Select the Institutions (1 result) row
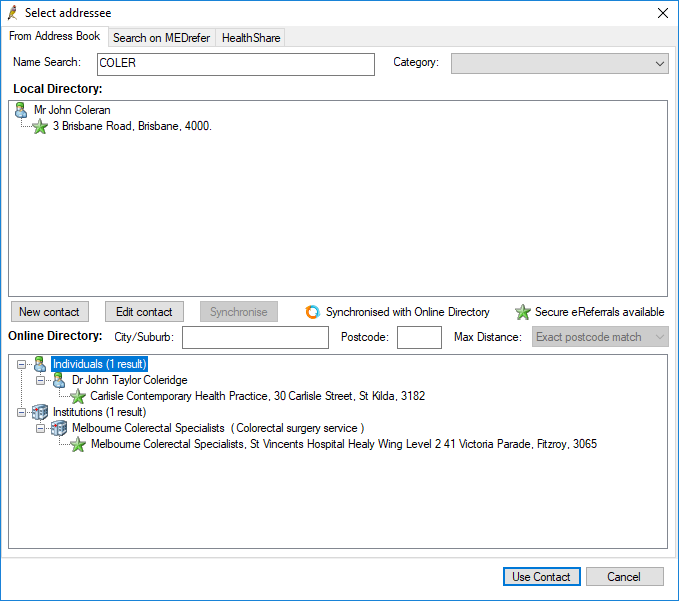 coord(100,412)
